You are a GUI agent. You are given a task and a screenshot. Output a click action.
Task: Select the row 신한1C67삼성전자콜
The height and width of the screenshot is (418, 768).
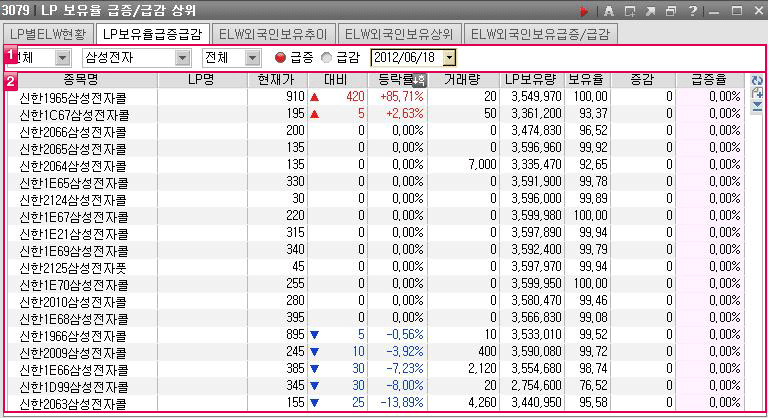pos(375,114)
